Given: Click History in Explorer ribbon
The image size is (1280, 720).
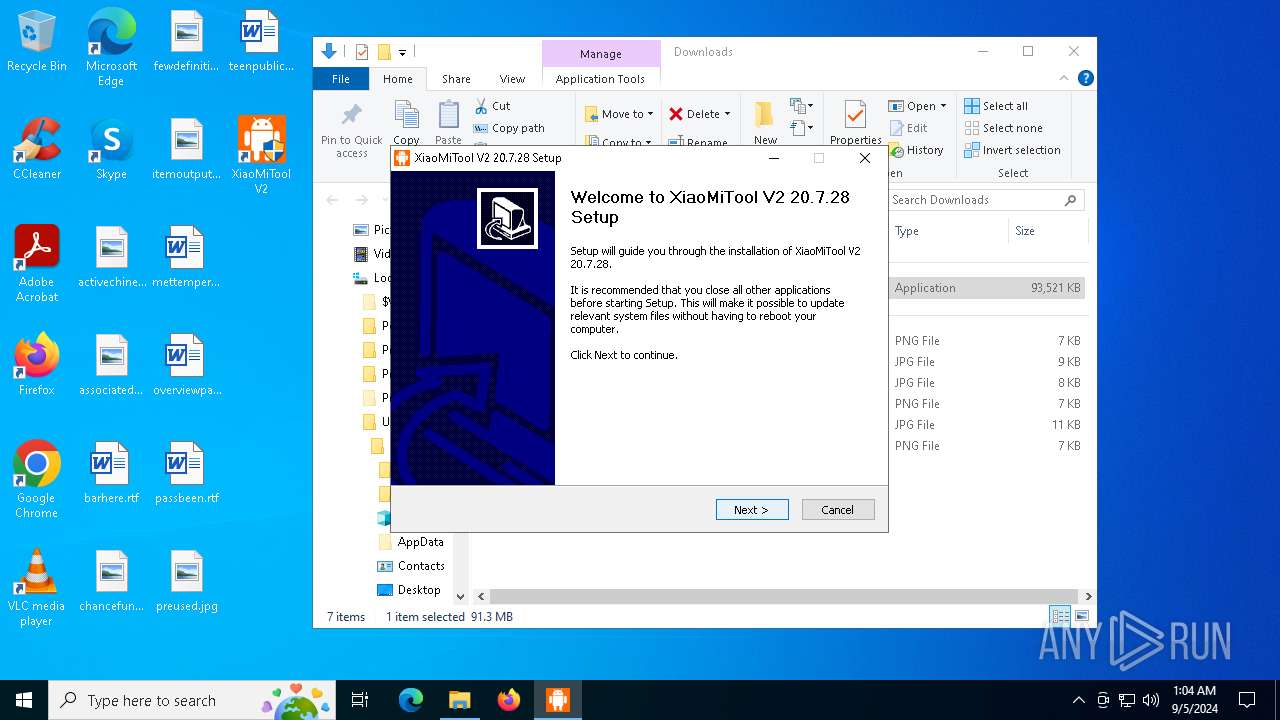Looking at the screenshot, I should tap(915, 150).
